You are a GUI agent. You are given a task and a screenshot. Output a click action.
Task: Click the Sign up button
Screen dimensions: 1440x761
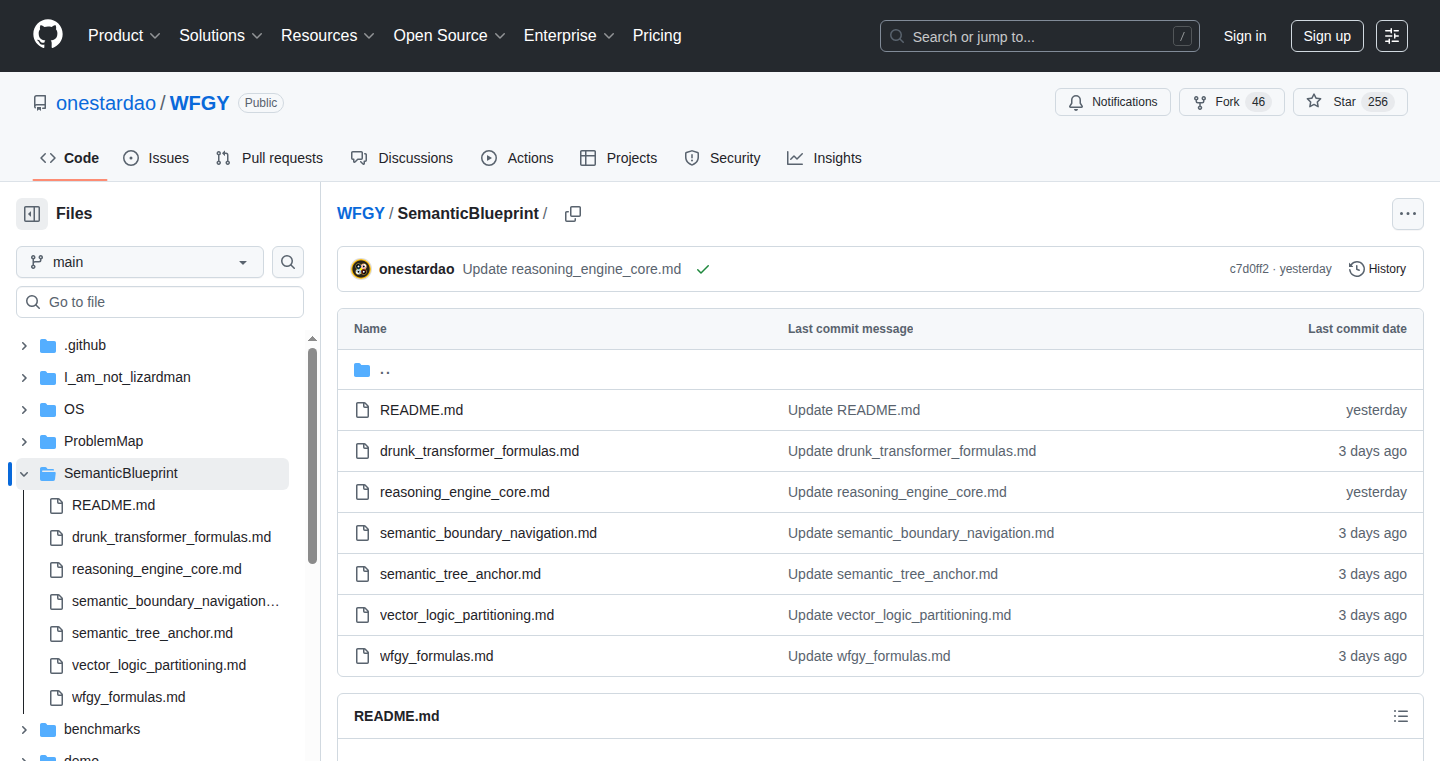coord(1327,36)
